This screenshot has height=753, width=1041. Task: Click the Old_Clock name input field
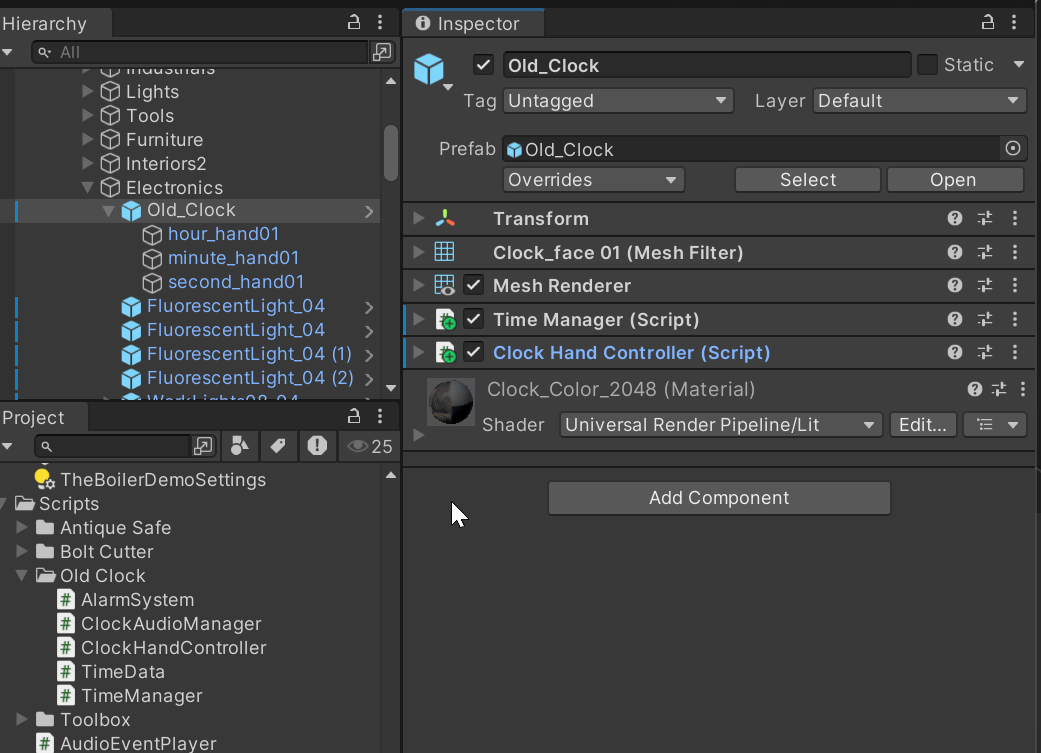707,65
